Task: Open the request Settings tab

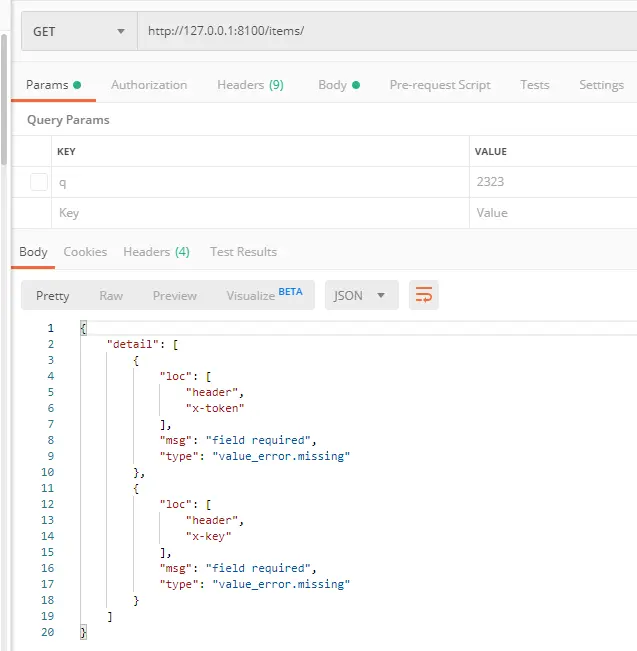Action: click(601, 85)
